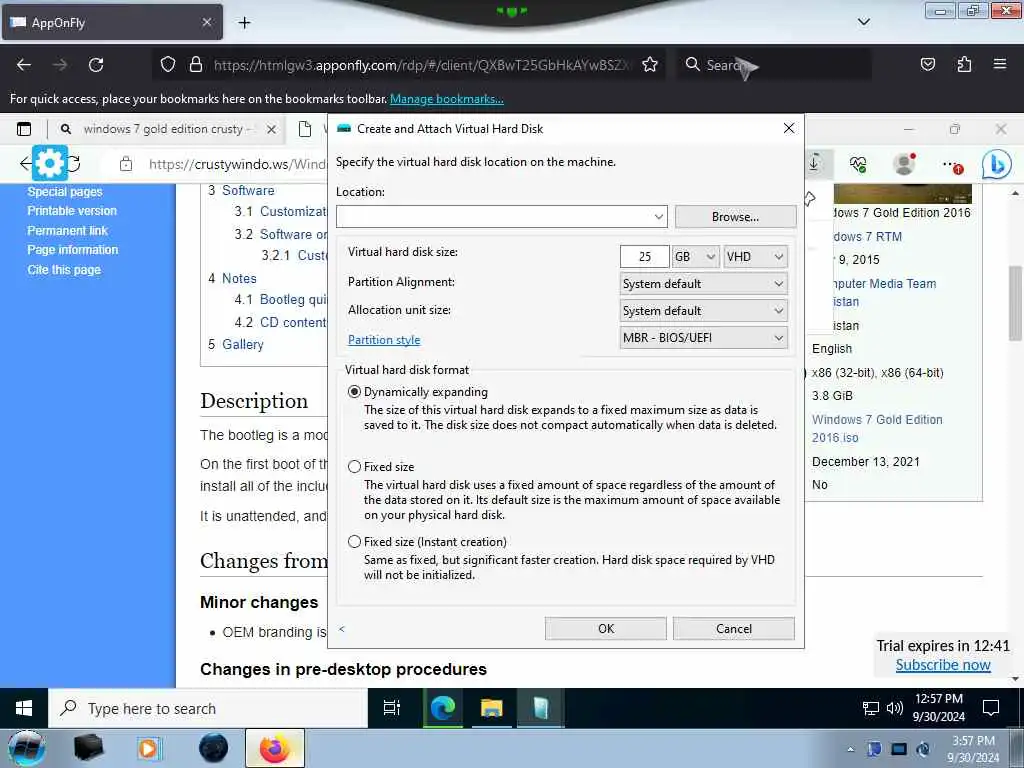The image size is (1024, 768).
Task: Open Page information sidebar link
Action: tap(72, 250)
